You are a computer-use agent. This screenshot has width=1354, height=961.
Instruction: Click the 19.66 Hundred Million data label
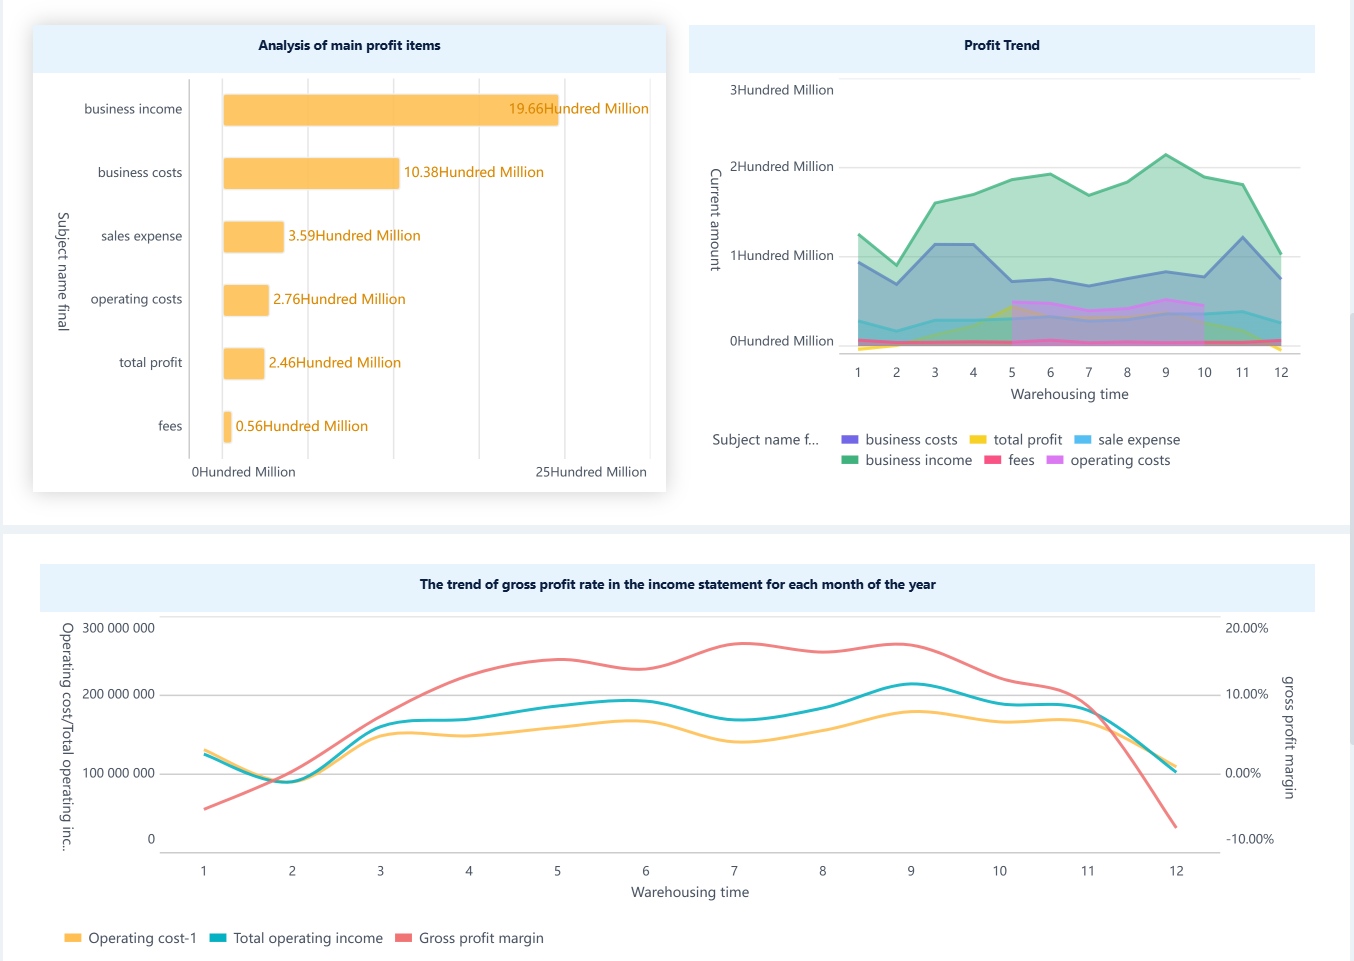point(578,108)
